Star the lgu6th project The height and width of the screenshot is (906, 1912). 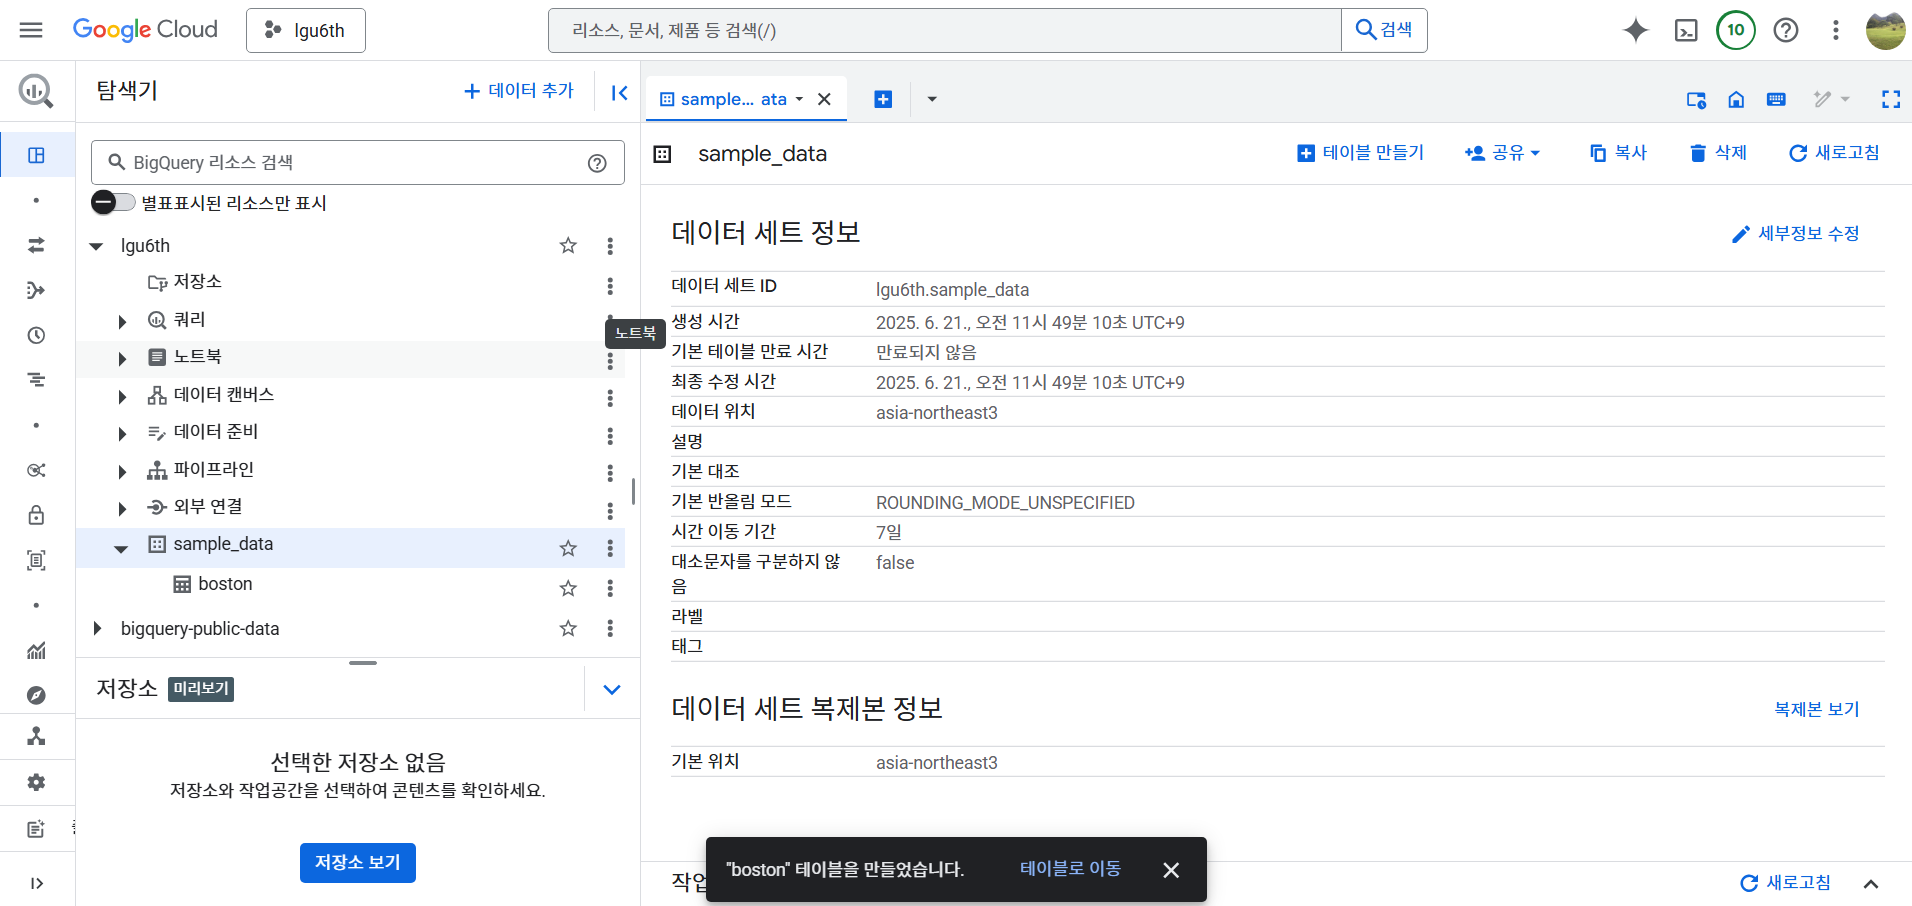(x=568, y=246)
